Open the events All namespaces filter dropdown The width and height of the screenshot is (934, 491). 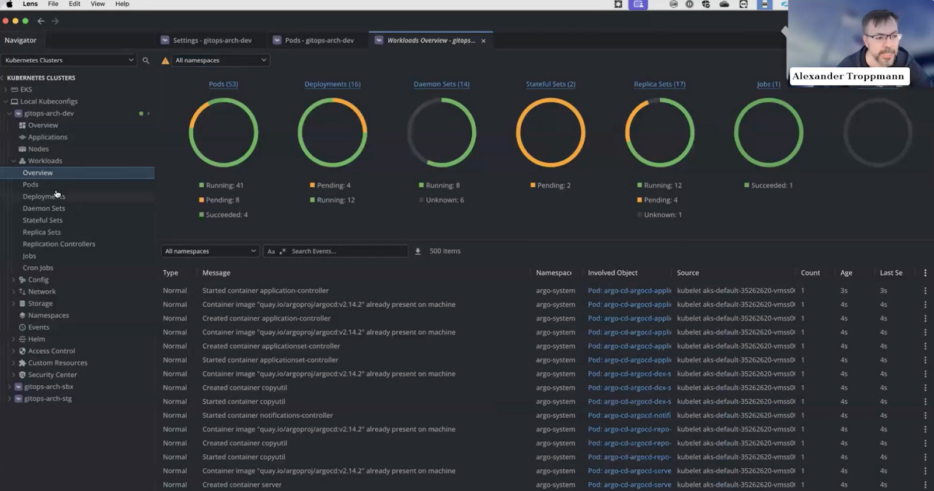click(x=210, y=251)
